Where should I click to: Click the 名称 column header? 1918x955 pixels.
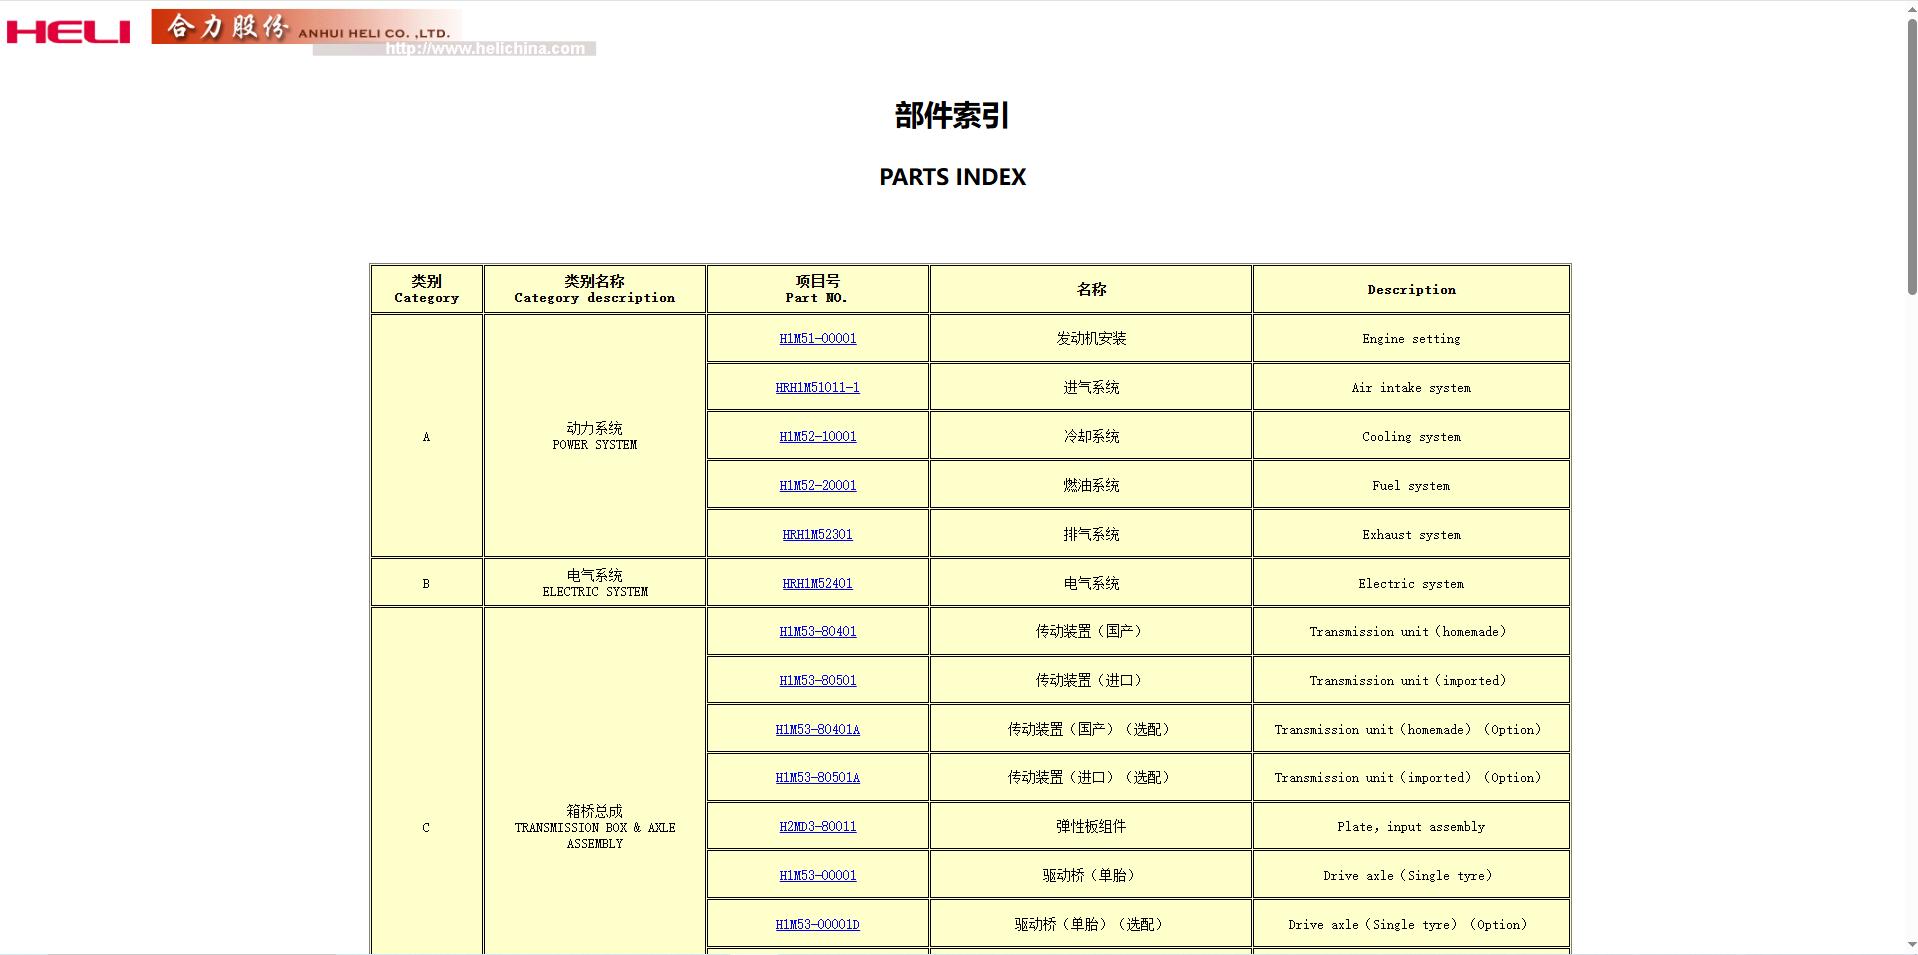coord(1090,289)
